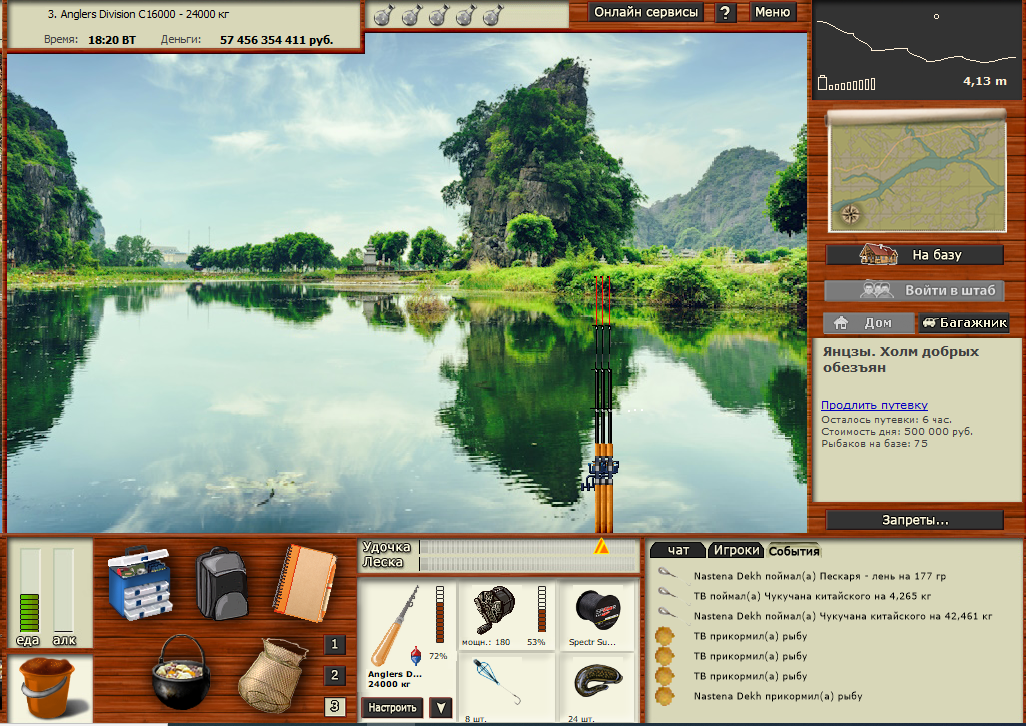Viewport: 1026px width, 726px height.
Task: Select the Spectr fishing line spool
Action: [597, 608]
